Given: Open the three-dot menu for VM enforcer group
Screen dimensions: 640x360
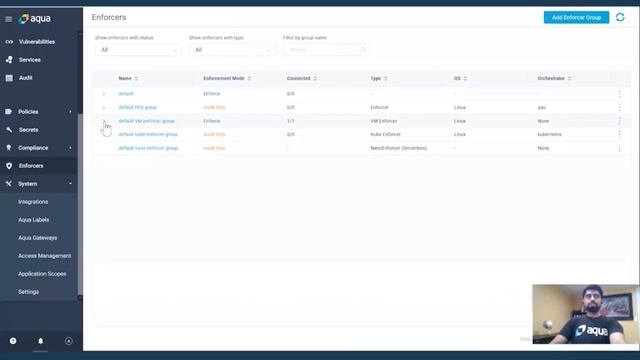Looking at the screenshot, I should click(x=620, y=121).
